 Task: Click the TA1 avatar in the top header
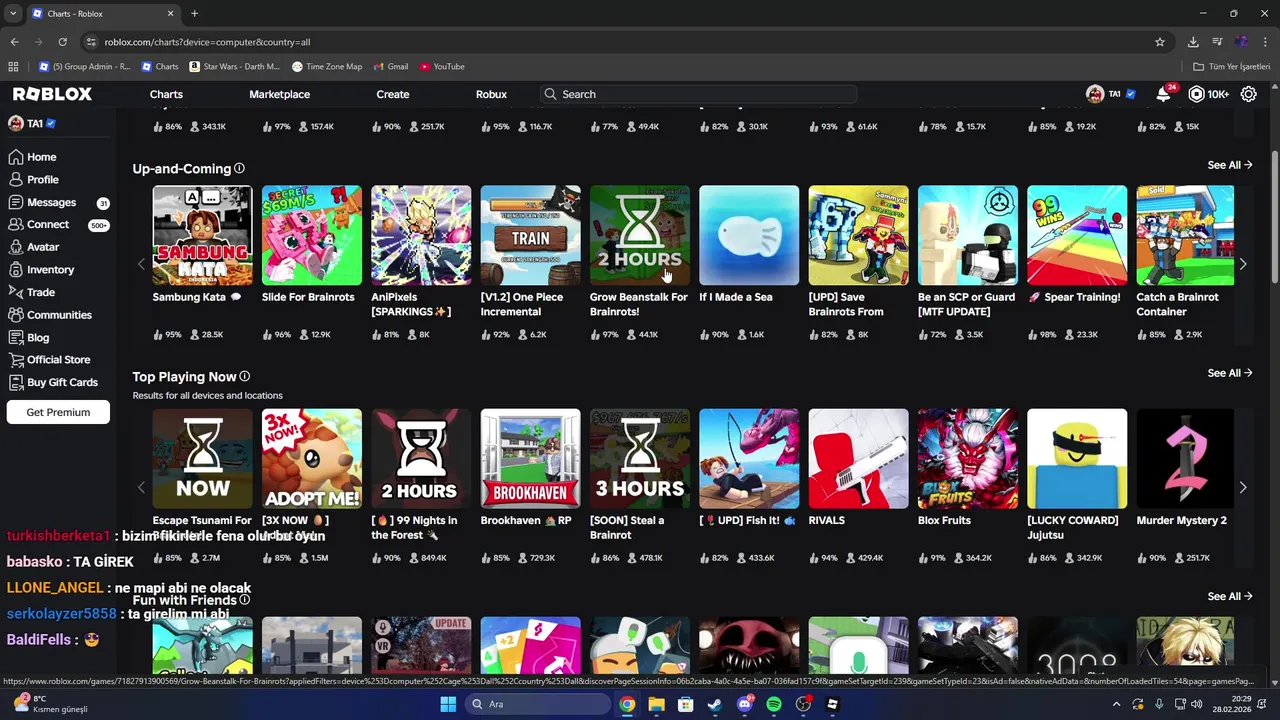[x=1095, y=94]
